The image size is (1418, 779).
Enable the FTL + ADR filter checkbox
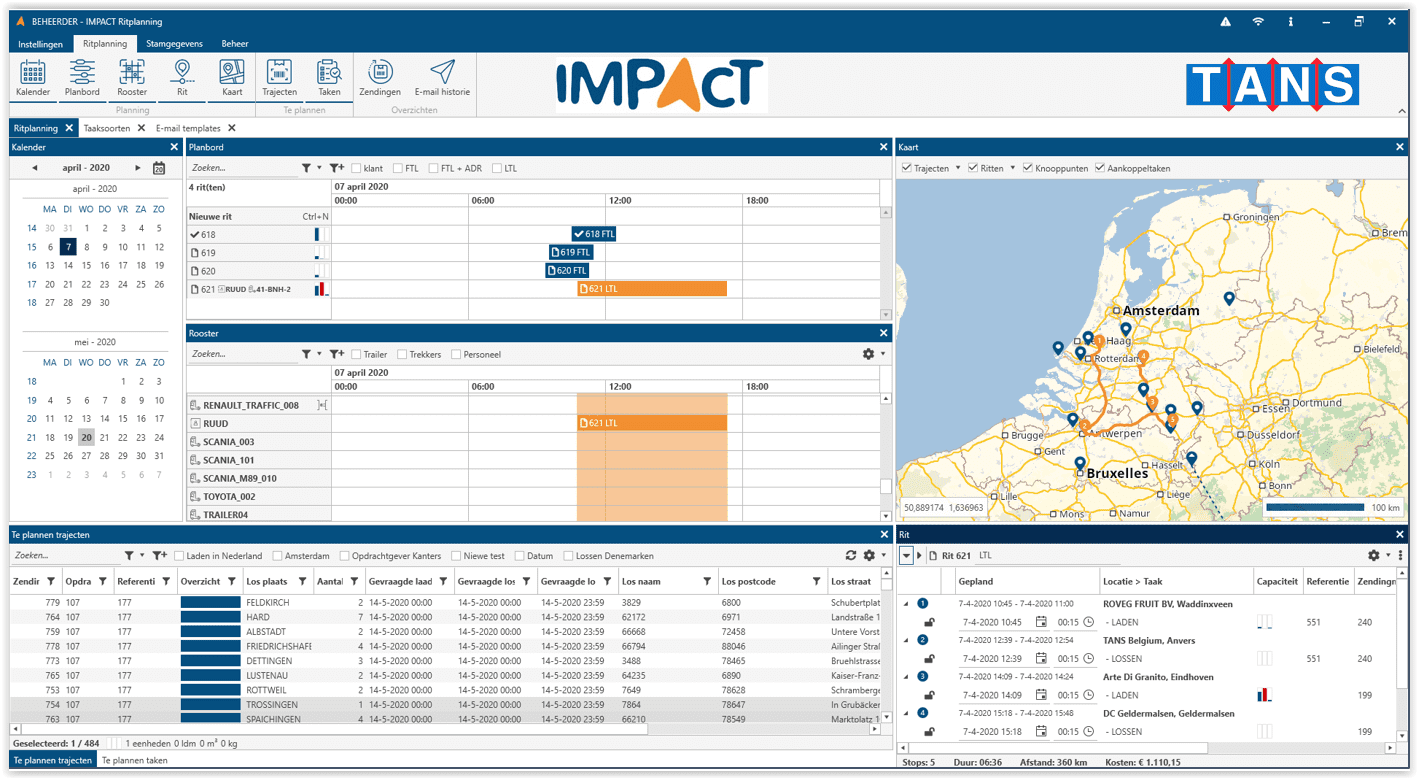point(434,169)
